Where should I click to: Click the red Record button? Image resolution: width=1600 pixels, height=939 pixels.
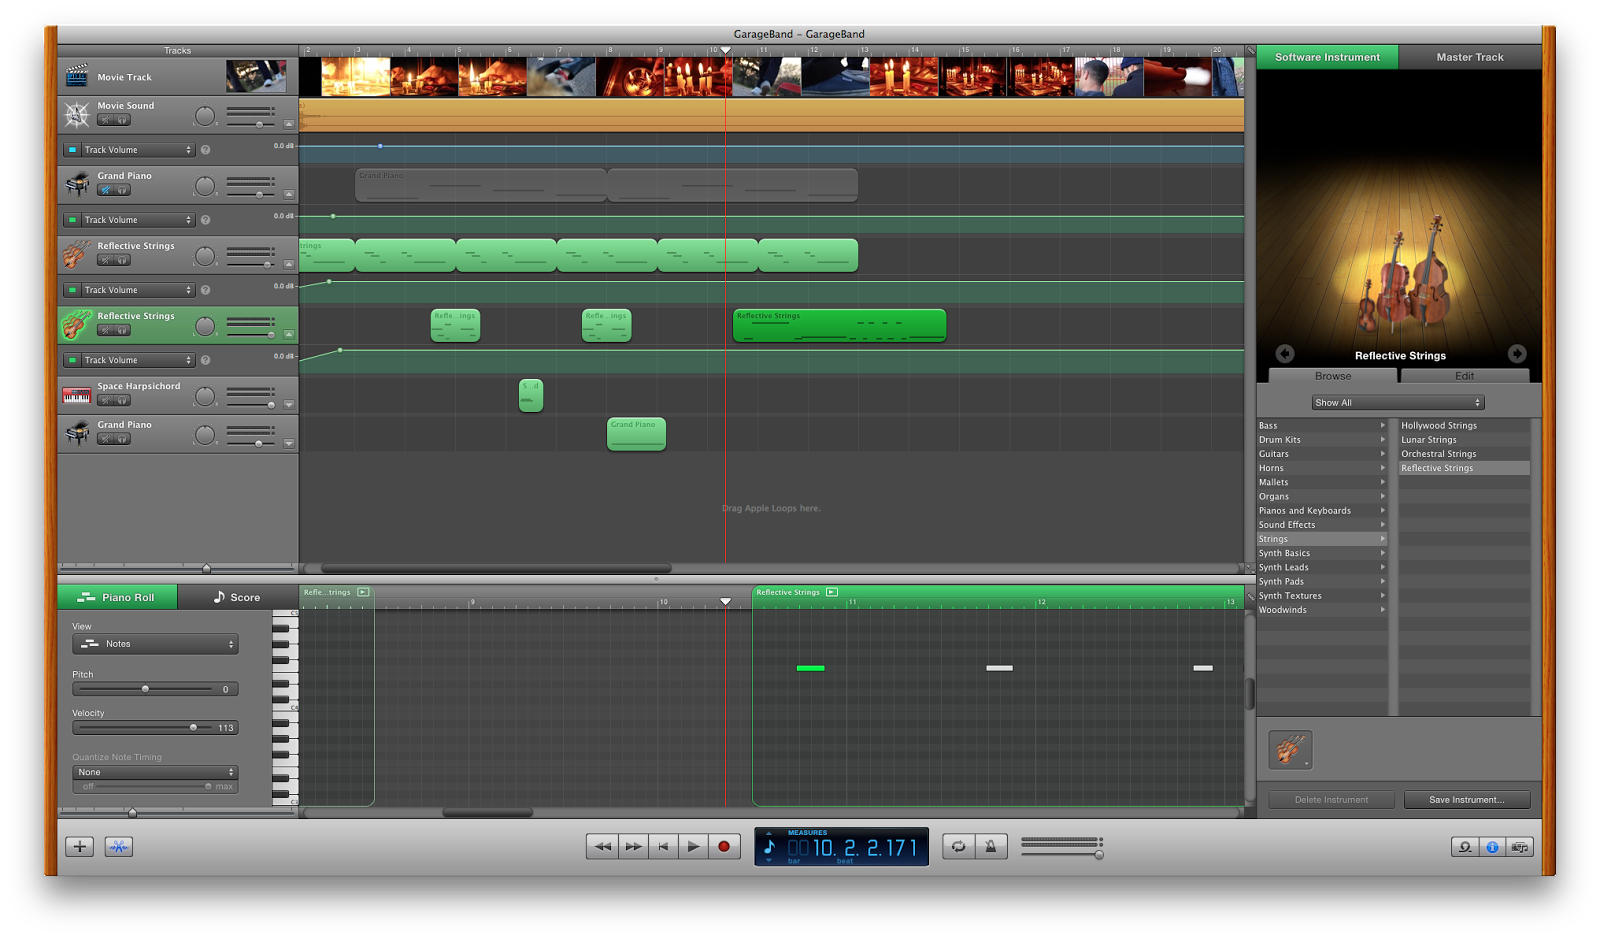pyautogui.click(x=724, y=846)
